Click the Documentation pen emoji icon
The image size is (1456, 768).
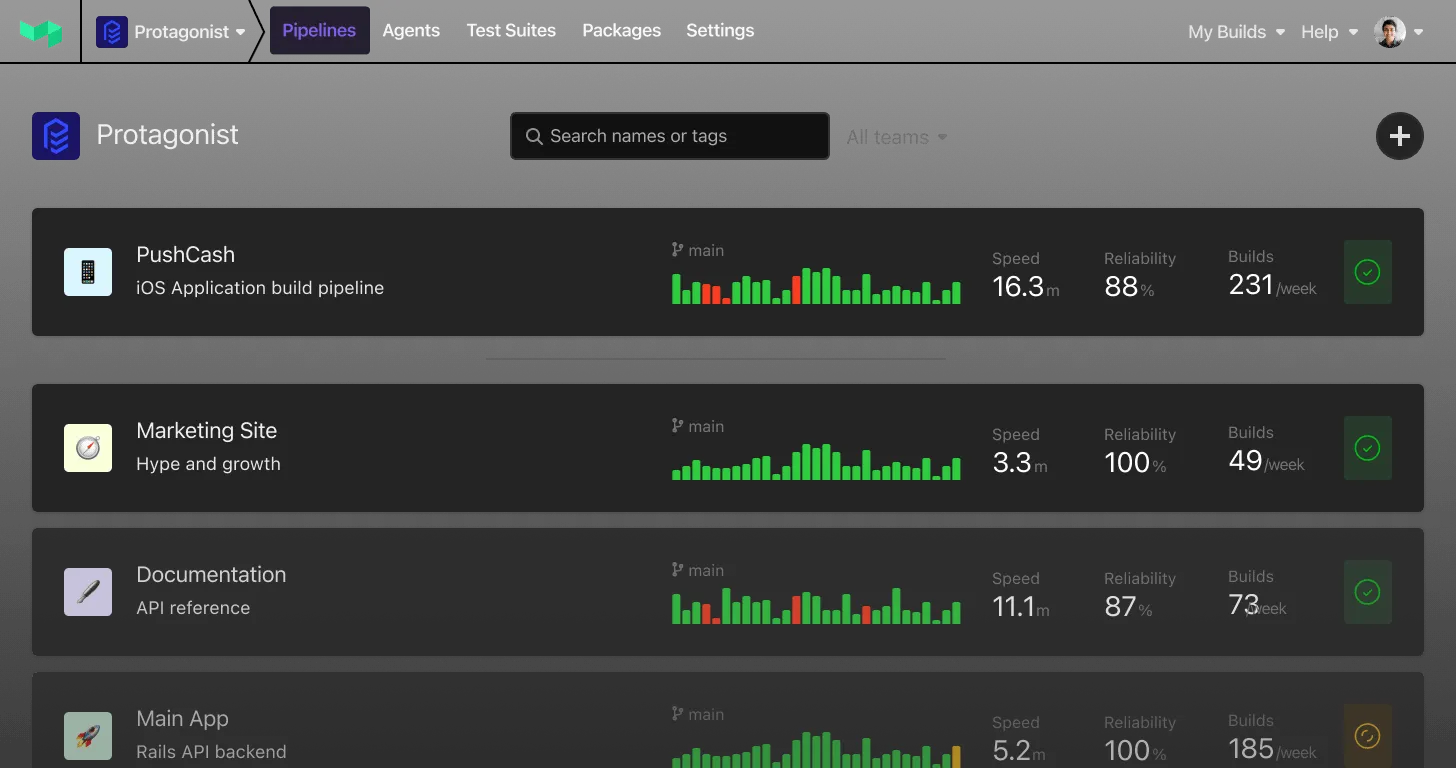coord(88,592)
